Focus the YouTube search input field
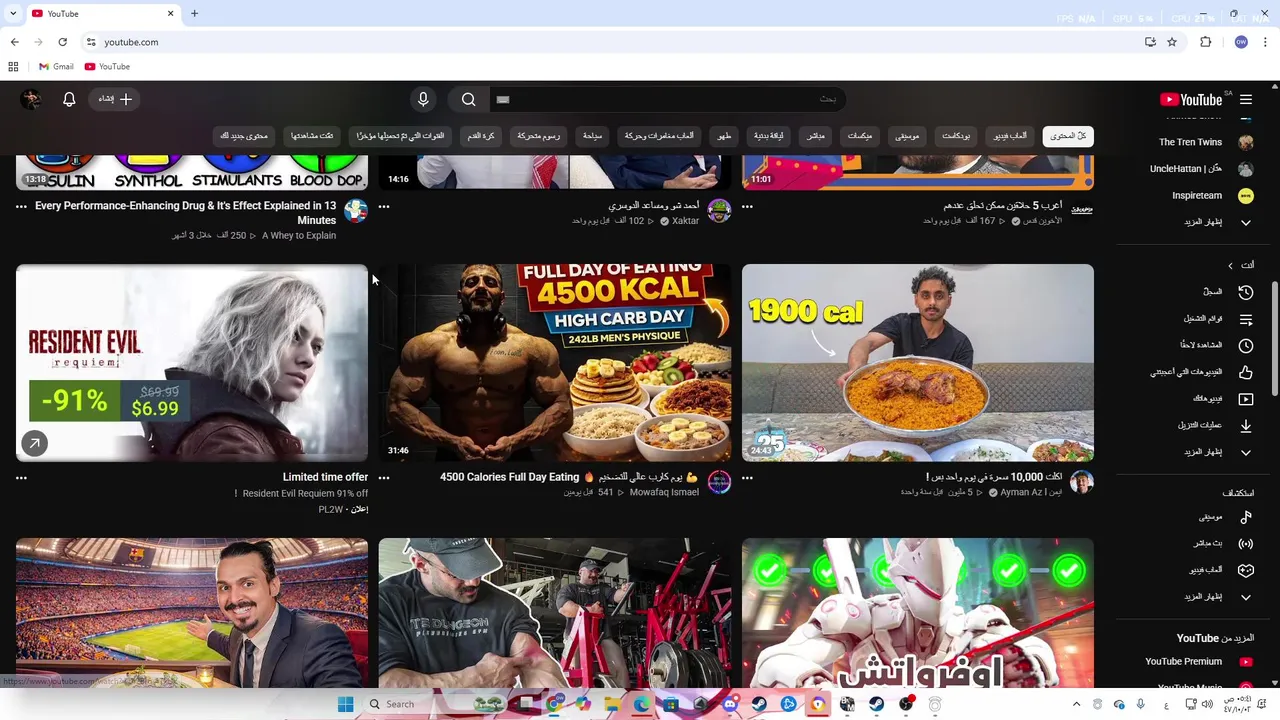 666,99
